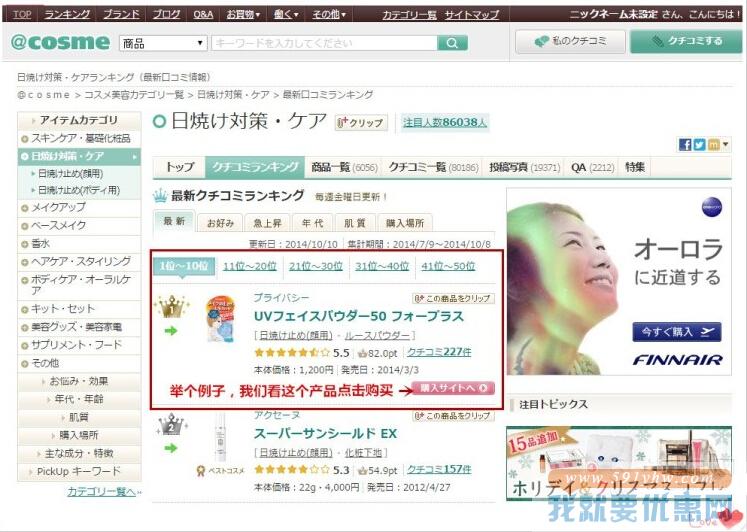Clip the UVフェイスパウダー product
The width and height of the screenshot is (747, 532).
pos(454,299)
